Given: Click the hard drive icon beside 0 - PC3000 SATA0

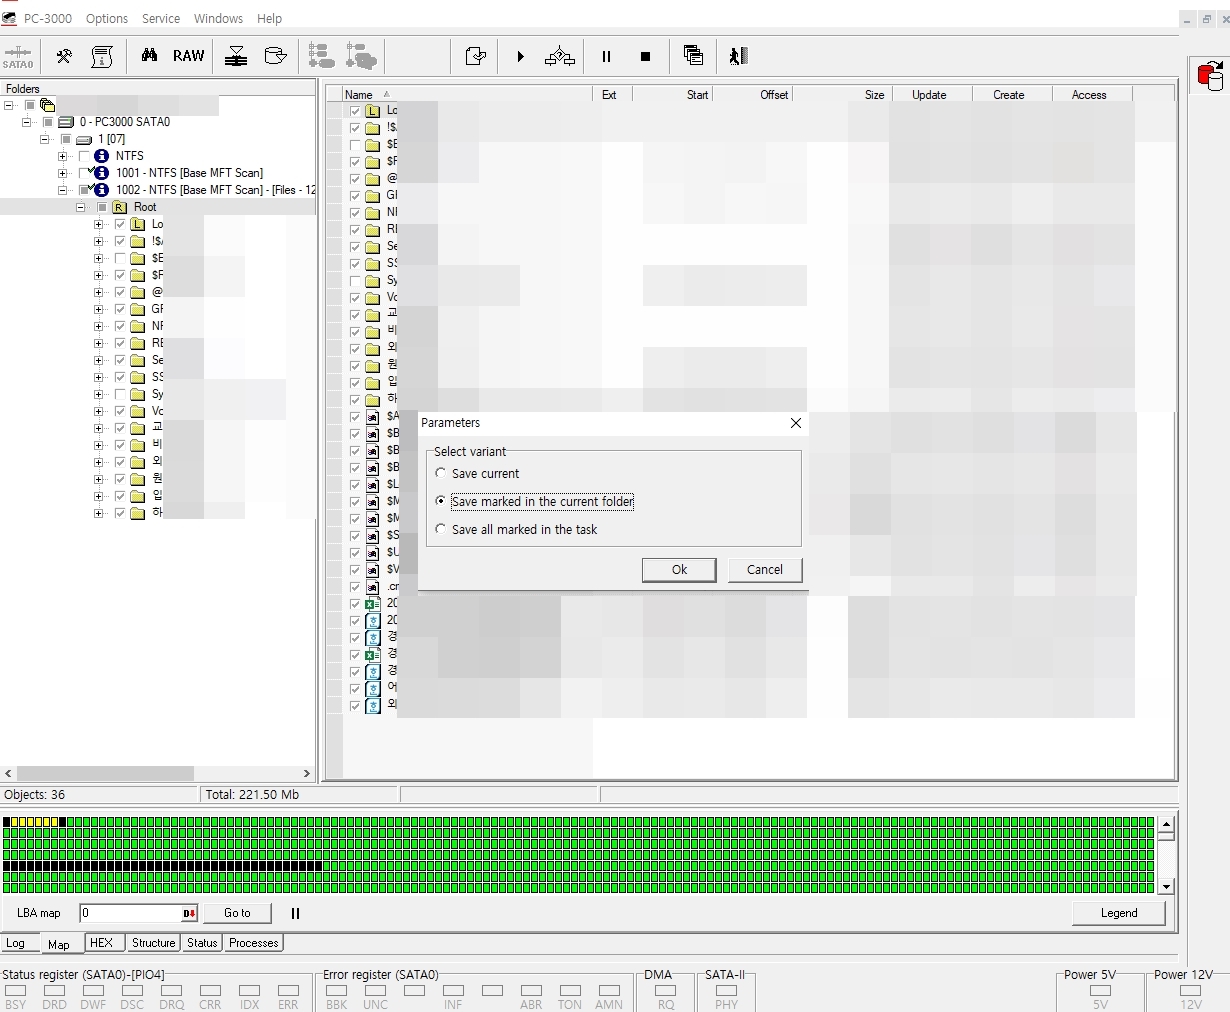Looking at the screenshot, I should pos(66,122).
